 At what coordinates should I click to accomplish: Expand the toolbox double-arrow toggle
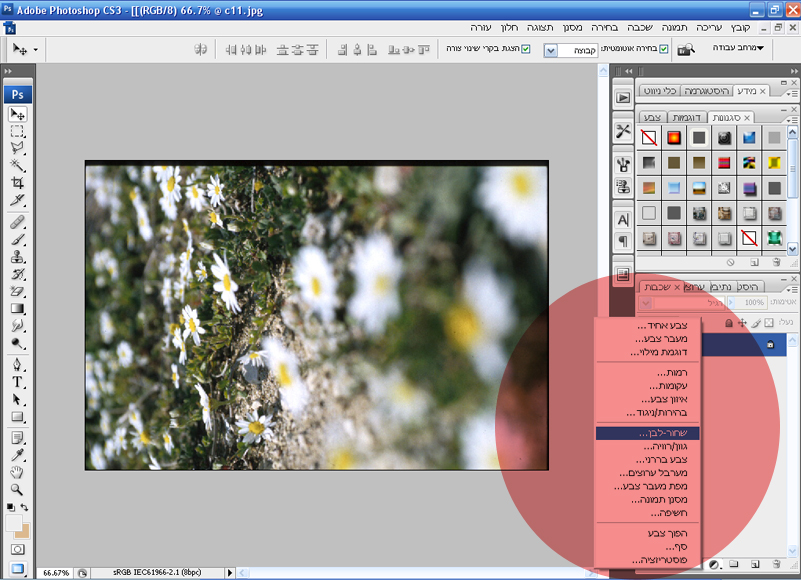coord(8,71)
